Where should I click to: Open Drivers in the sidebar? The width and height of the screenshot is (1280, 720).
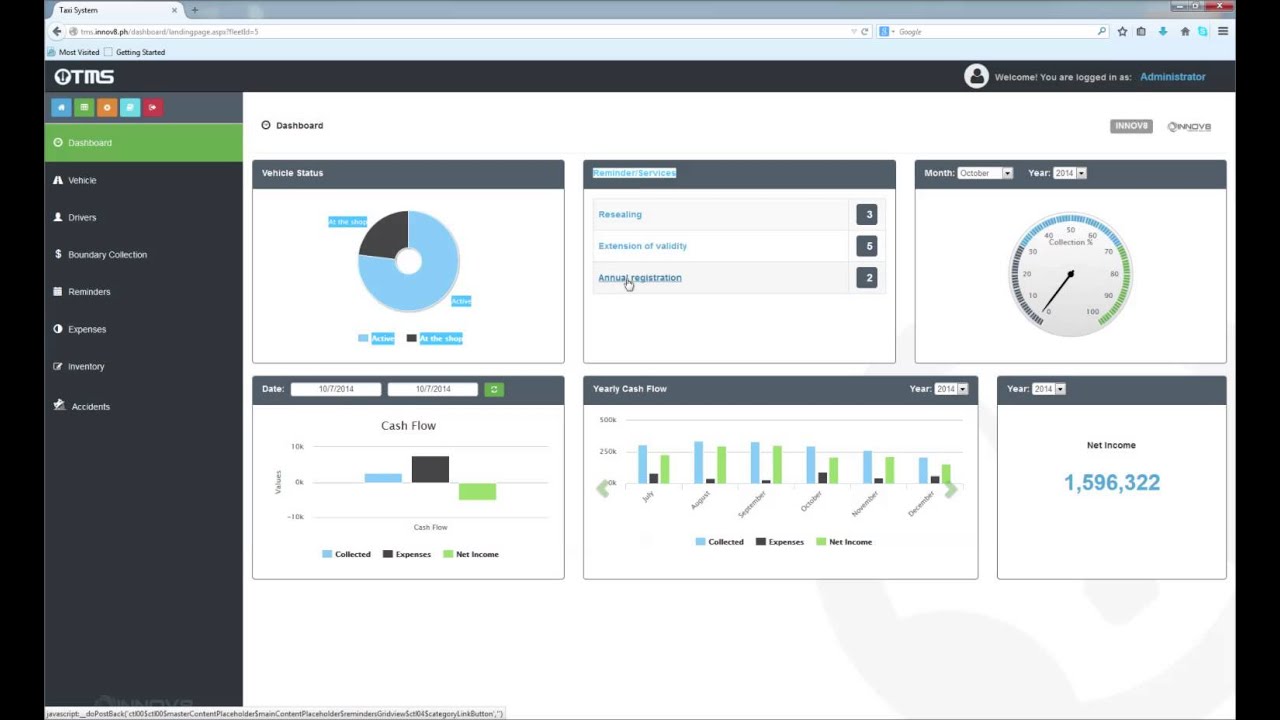click(x=143, y=217)
